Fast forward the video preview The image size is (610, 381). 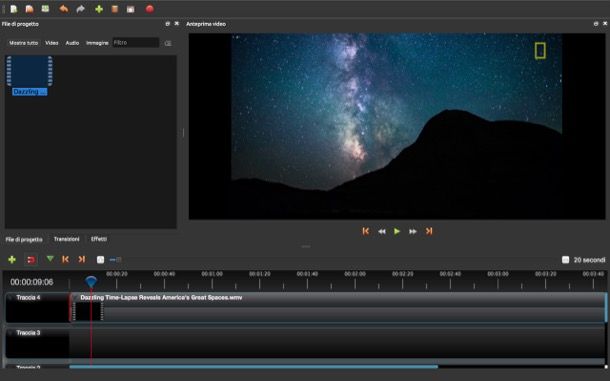pyautogui.click(x=413, y=232)
